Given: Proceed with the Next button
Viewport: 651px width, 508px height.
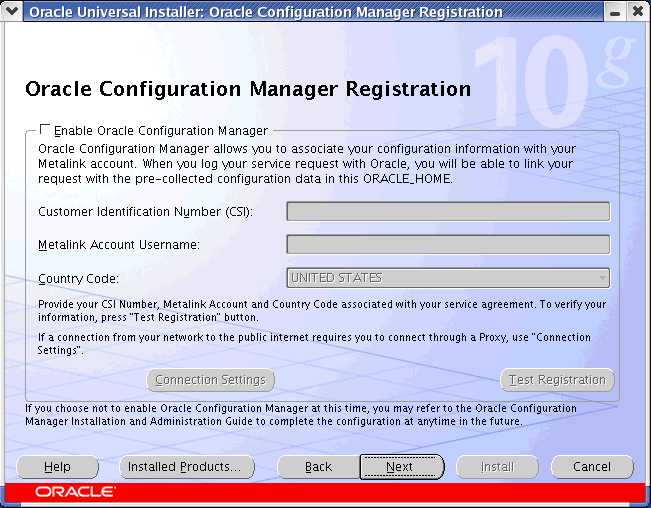Looking at the screenshot, I should (x=400, y=467).
